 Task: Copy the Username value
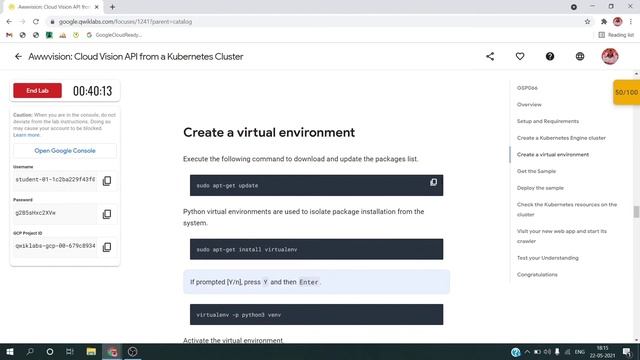[x=107, y=181]
